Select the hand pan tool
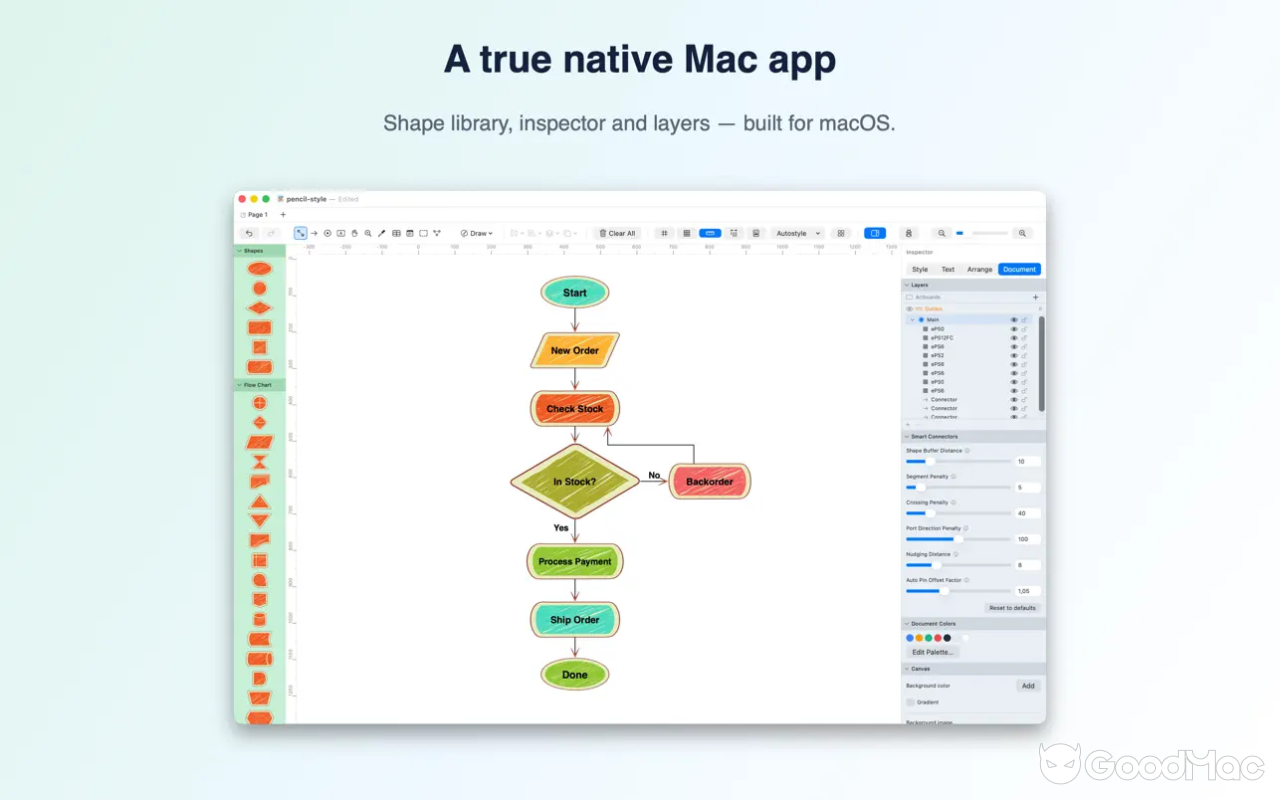This screenshot has height=800, width=1280. pos(354,233)
